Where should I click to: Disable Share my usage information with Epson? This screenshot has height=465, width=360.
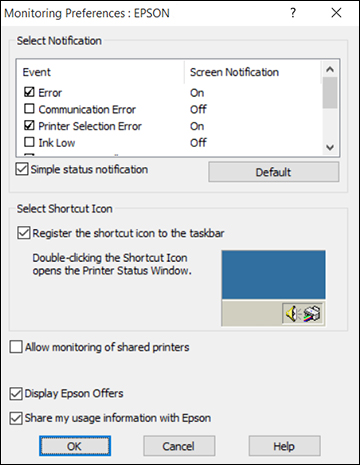[16, 418]
